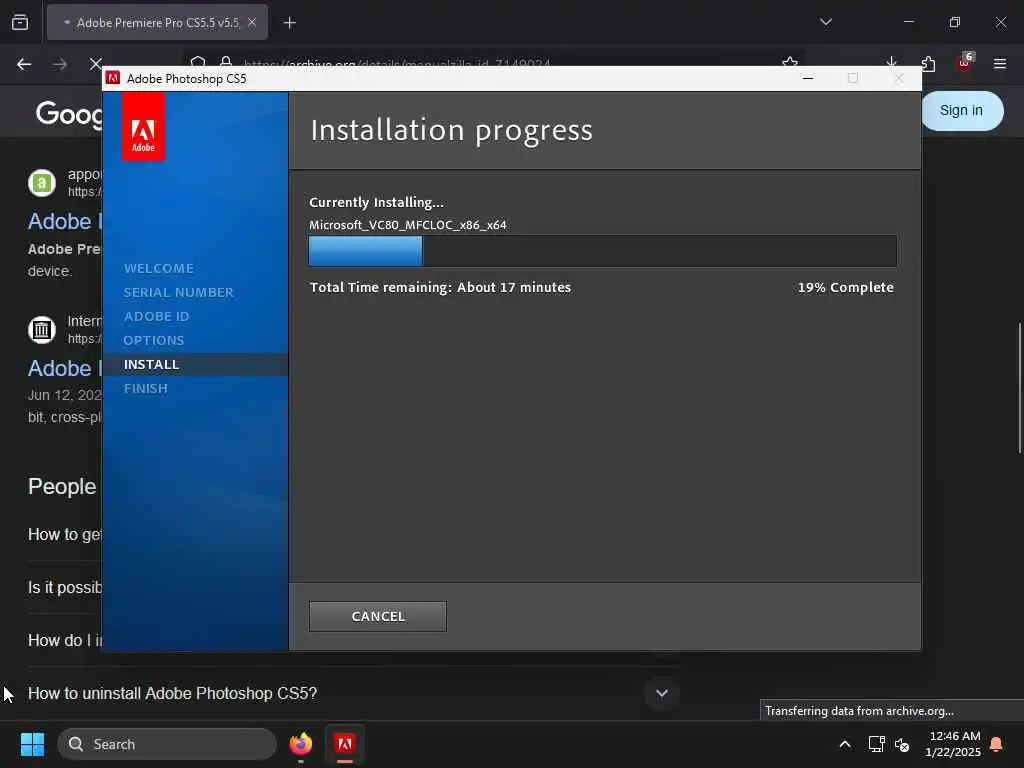This screenshot has height=768, width=1024.
Task: Open Adobe installer from the taskbar
Action: click(345, 744)
